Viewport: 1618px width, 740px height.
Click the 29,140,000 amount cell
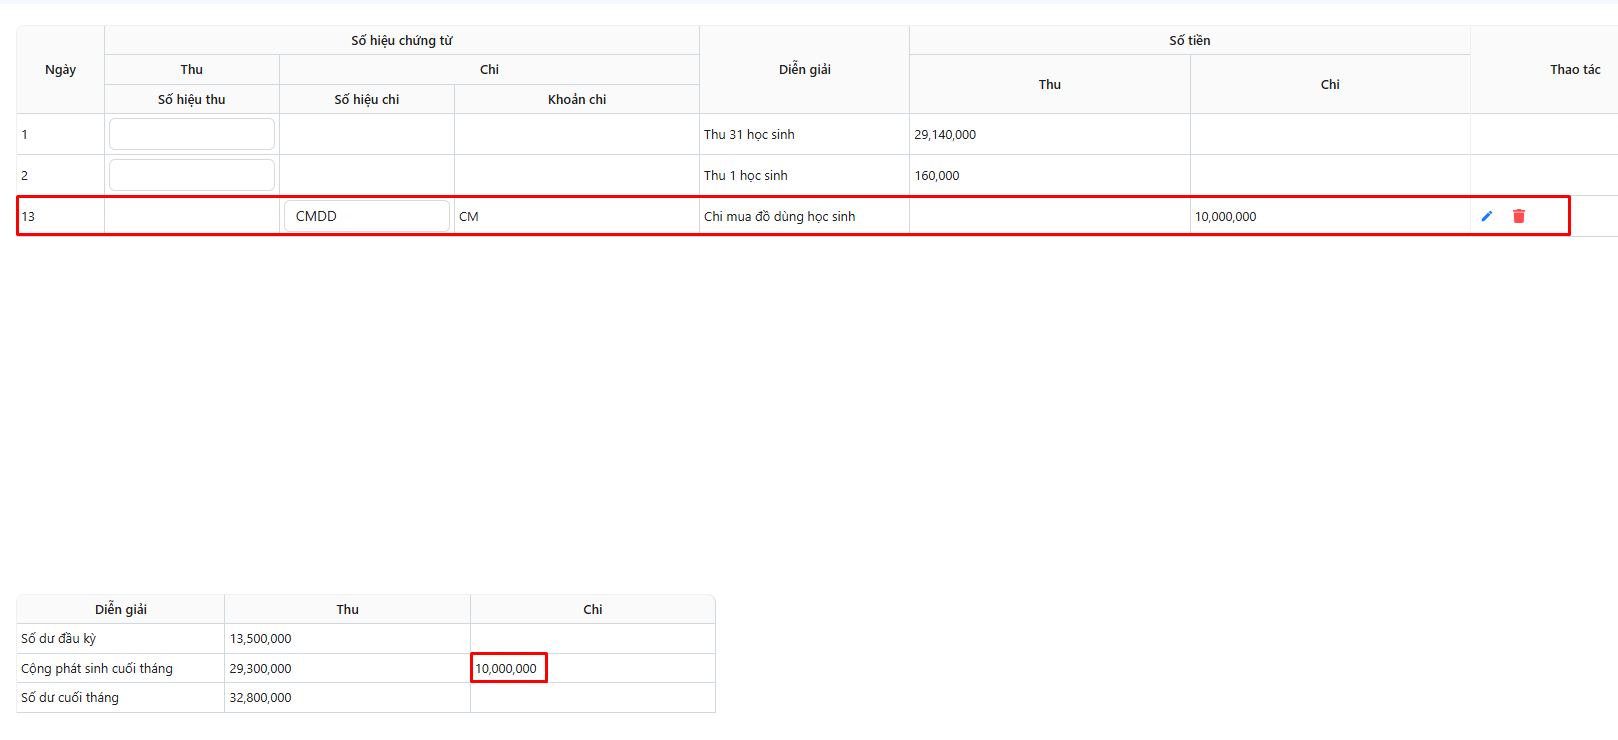945,134
